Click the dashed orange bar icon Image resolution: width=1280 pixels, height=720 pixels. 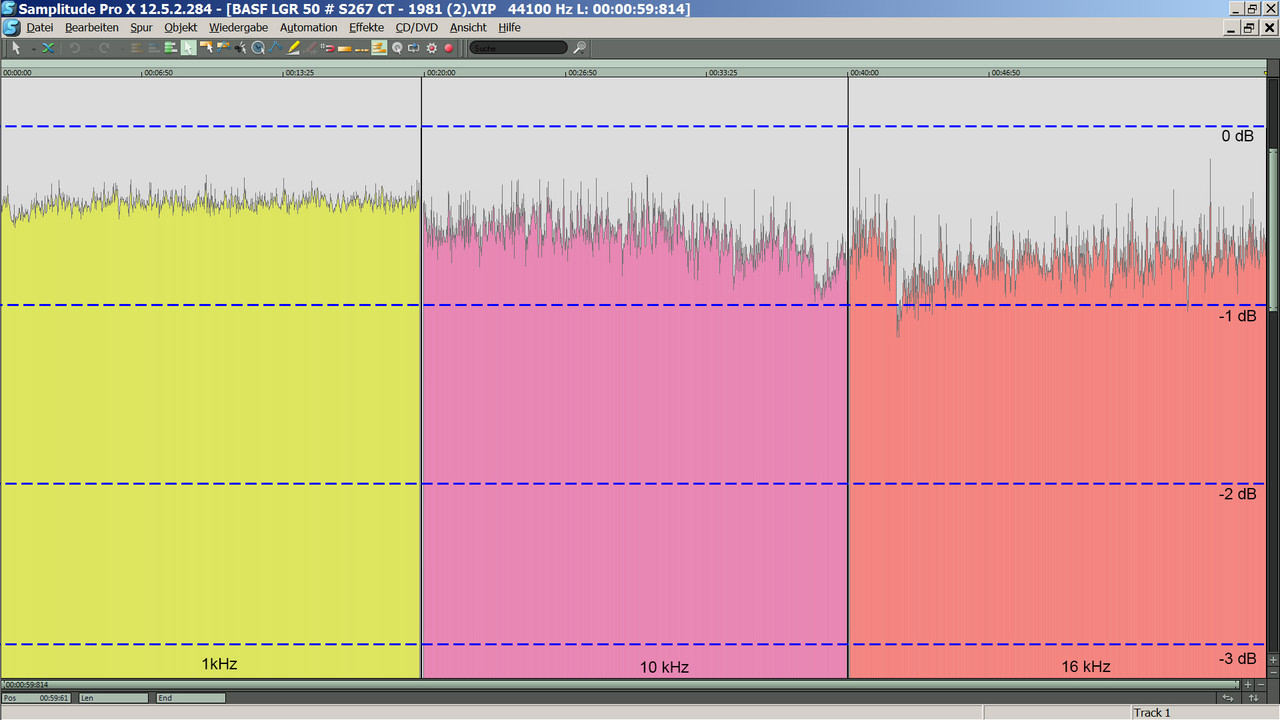click(361, 48)
